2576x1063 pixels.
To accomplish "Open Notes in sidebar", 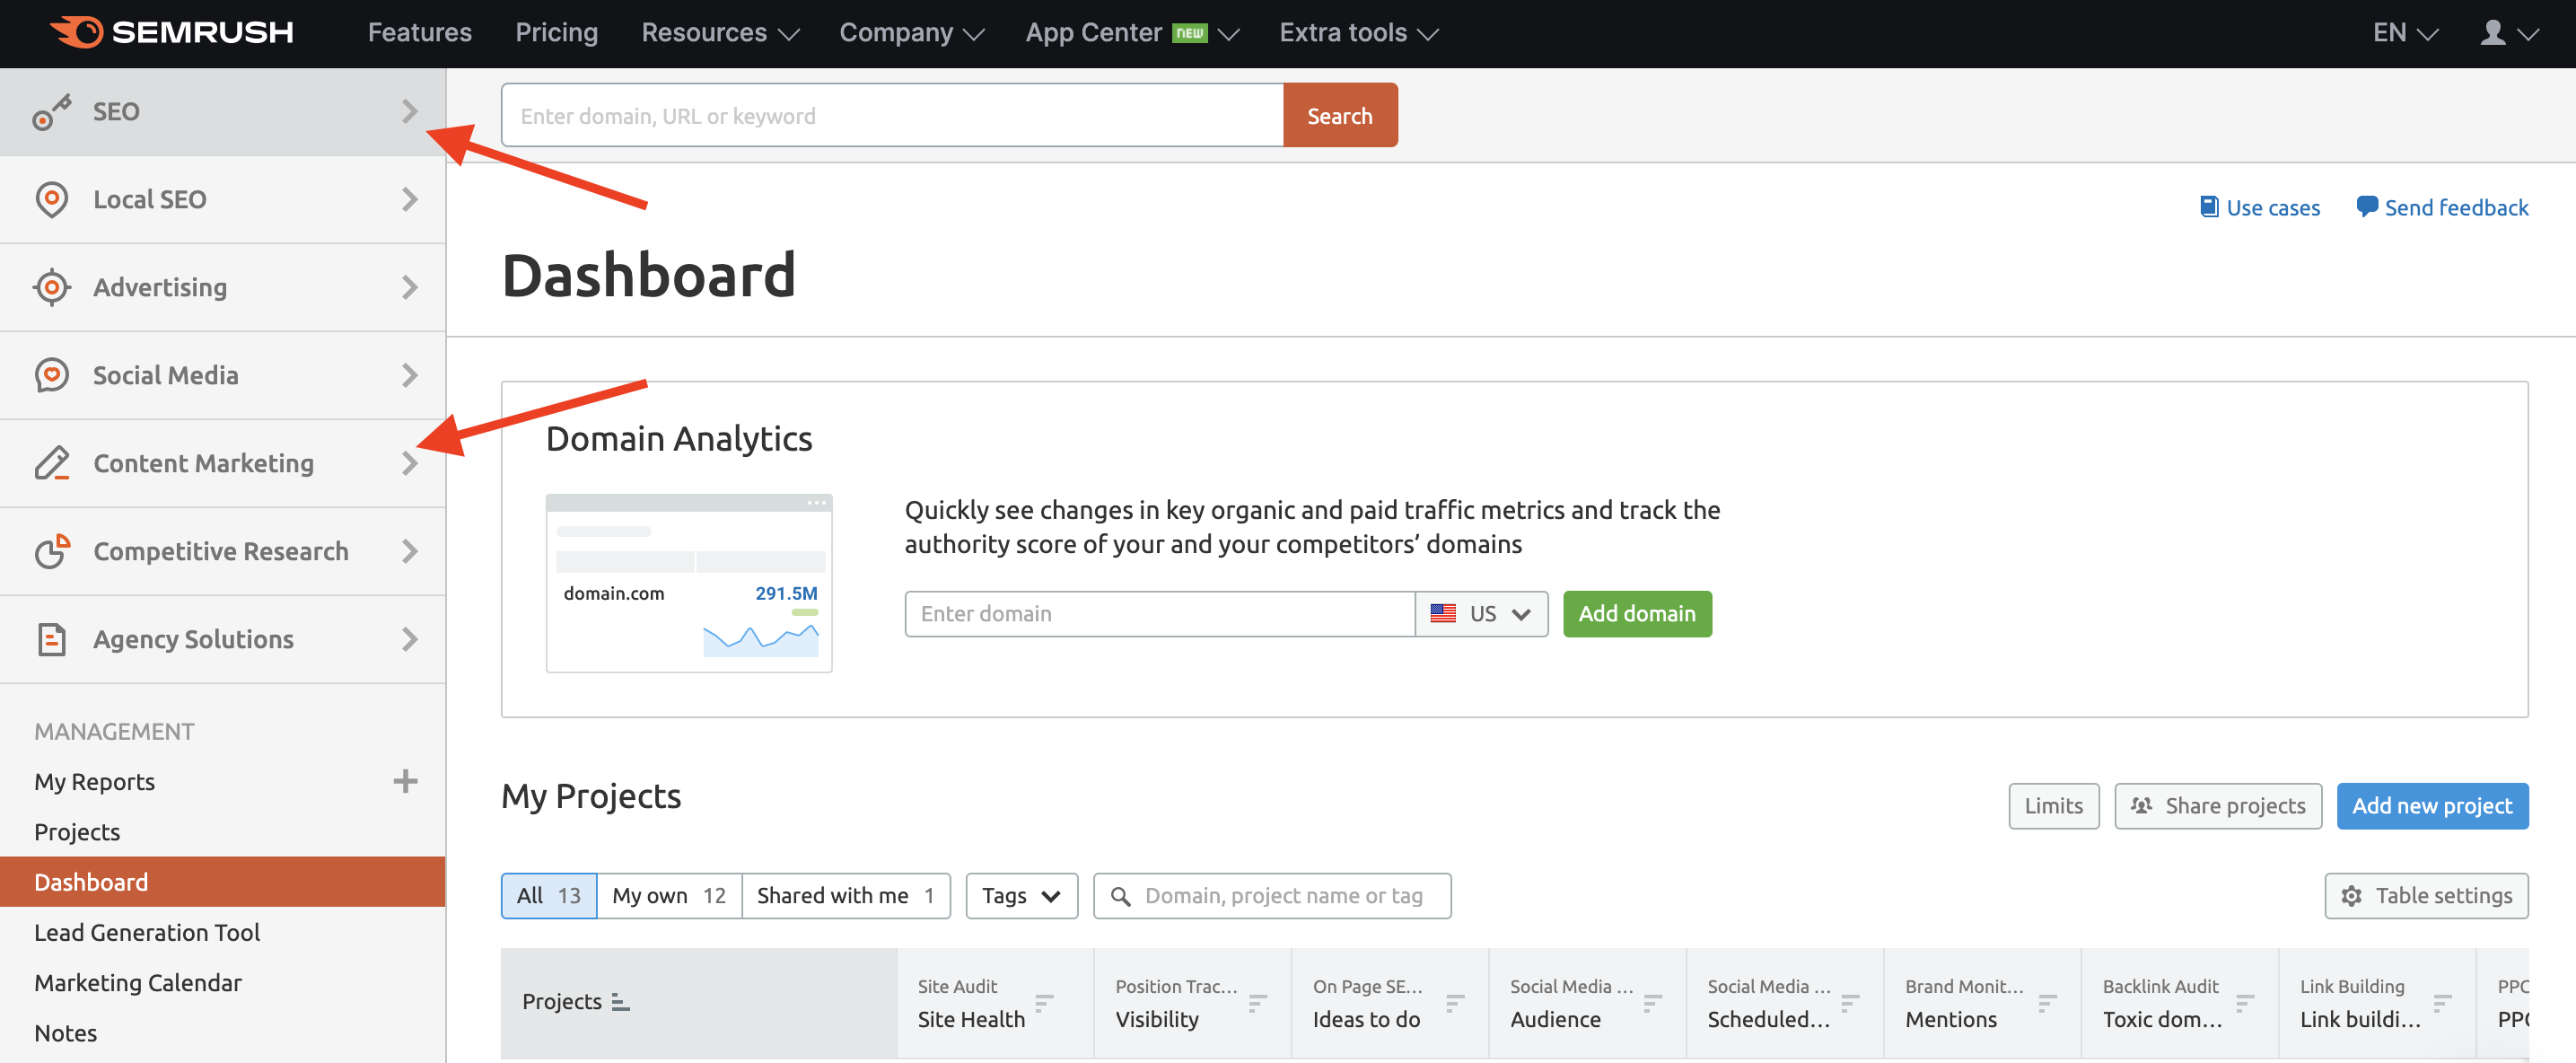I will [65, 1033].
